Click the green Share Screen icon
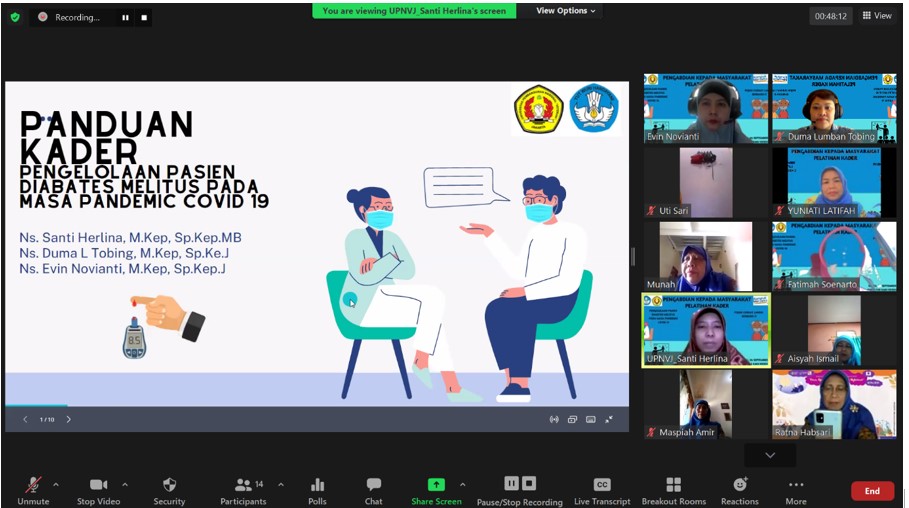Screen dimensions: 909x508 (x=436, y=485)
